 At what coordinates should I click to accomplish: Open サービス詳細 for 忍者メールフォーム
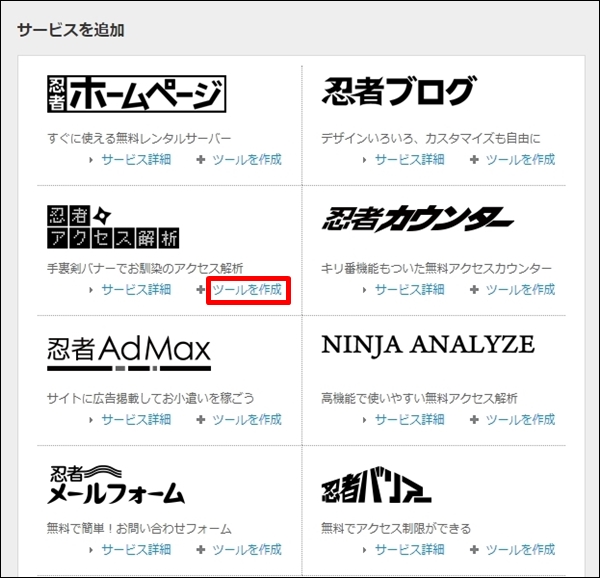coord(136,550)
